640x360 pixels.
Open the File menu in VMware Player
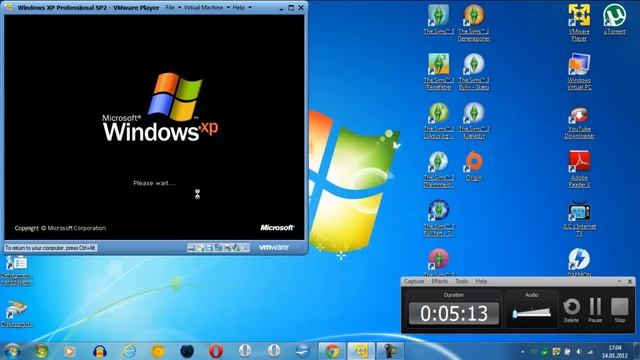point(173,7)
